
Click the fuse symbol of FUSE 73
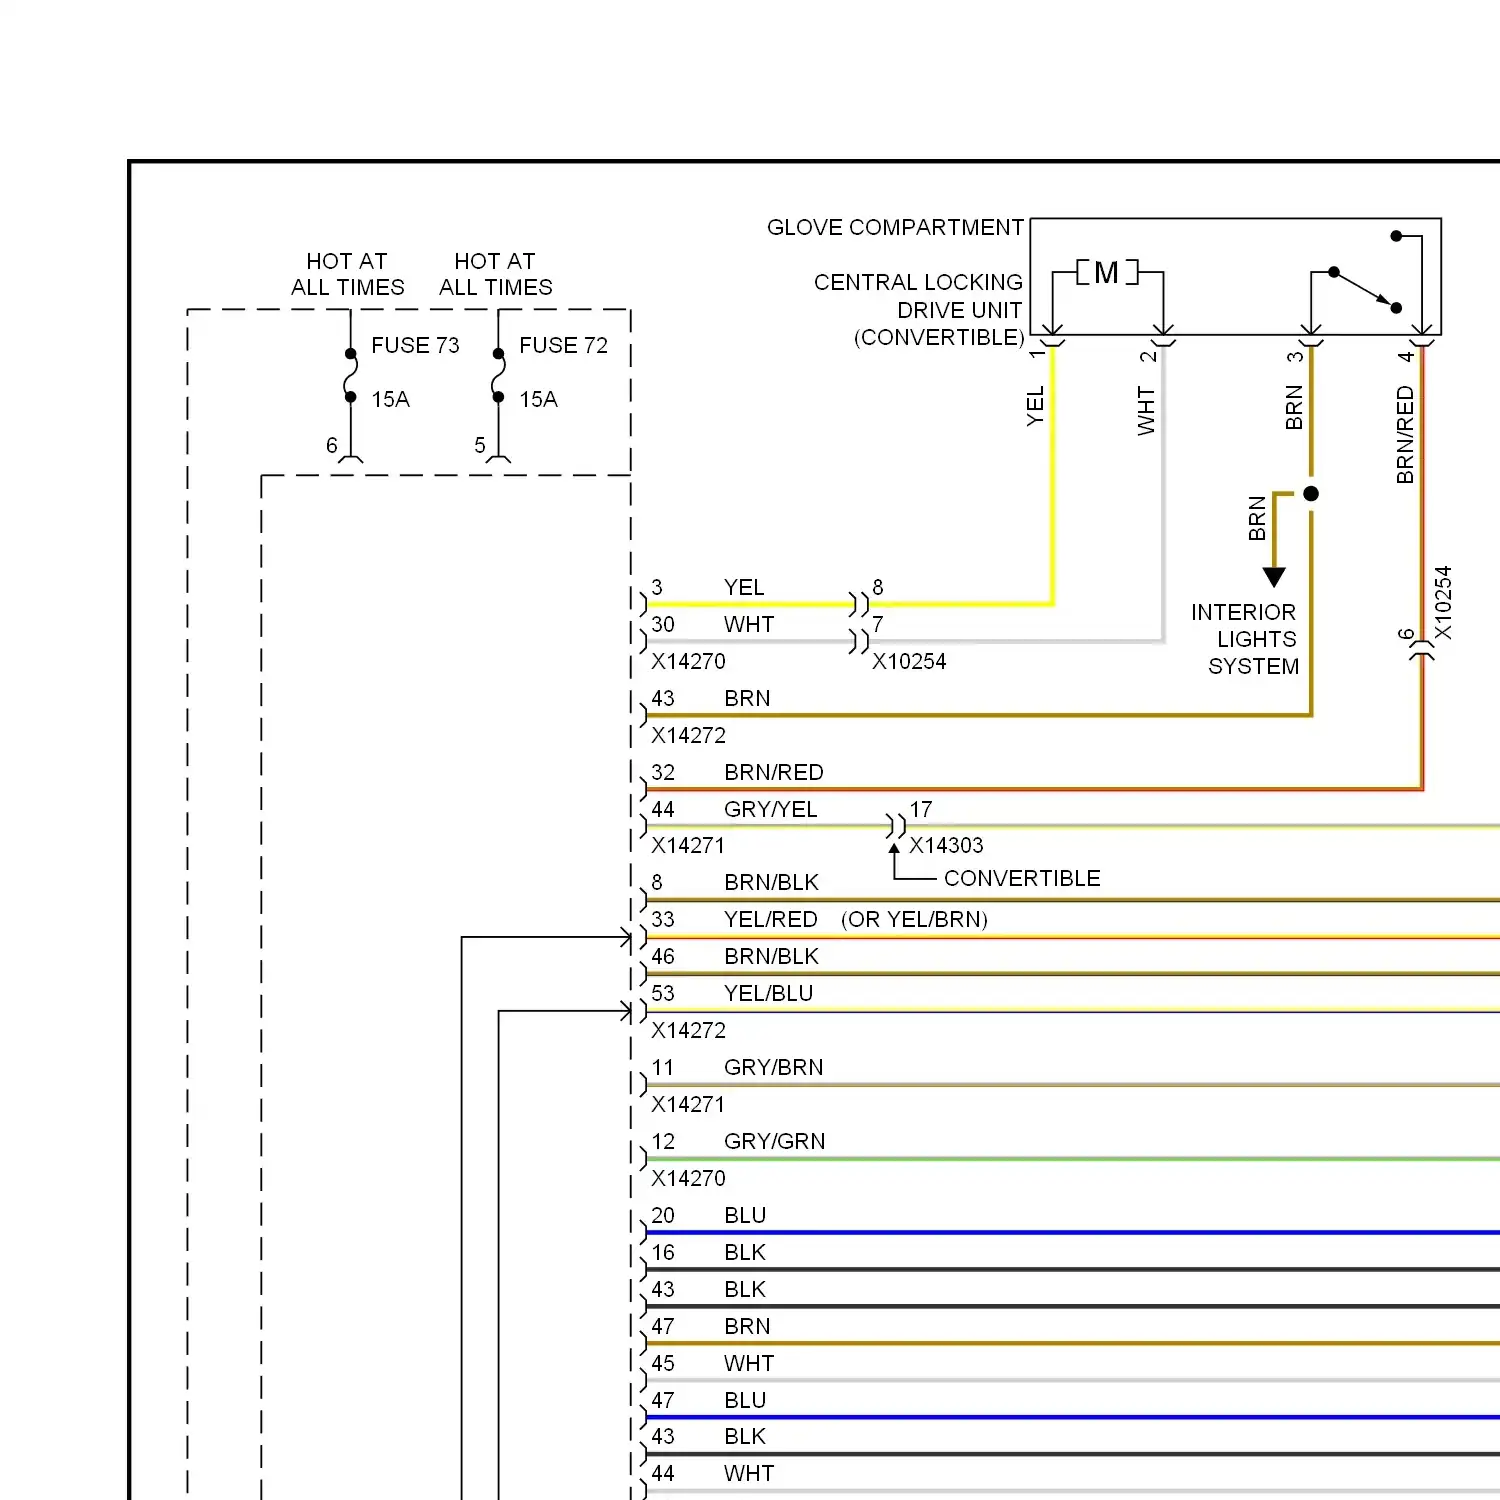(x=350, y=375)
